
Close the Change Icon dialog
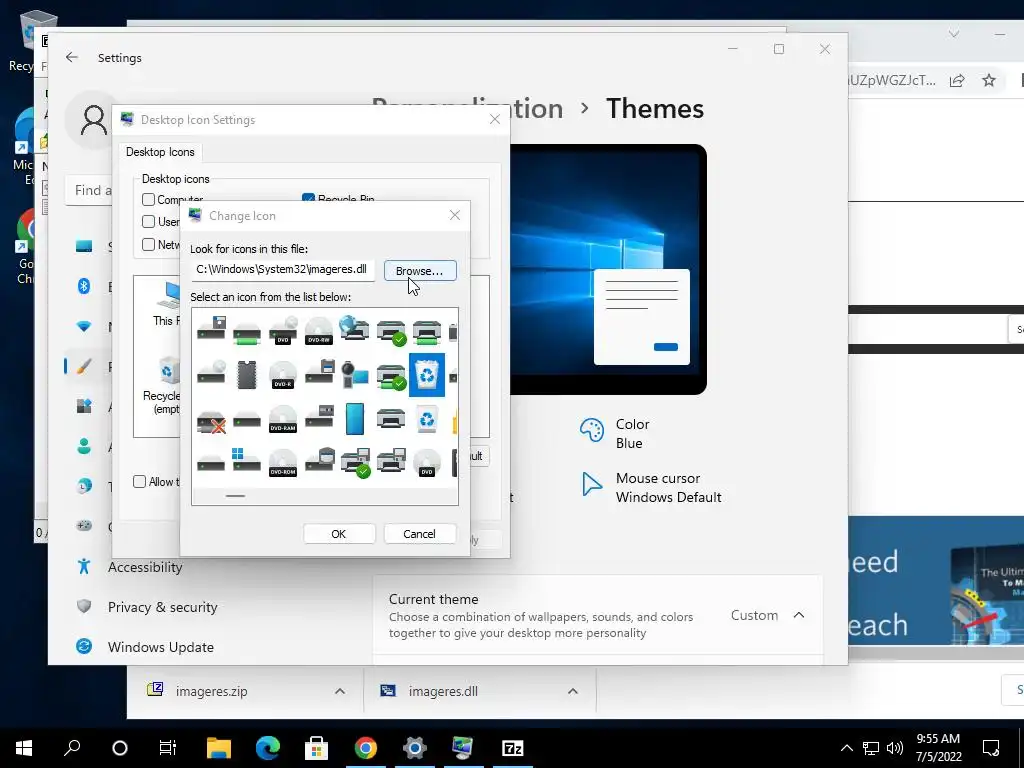[x=455, y=215]
